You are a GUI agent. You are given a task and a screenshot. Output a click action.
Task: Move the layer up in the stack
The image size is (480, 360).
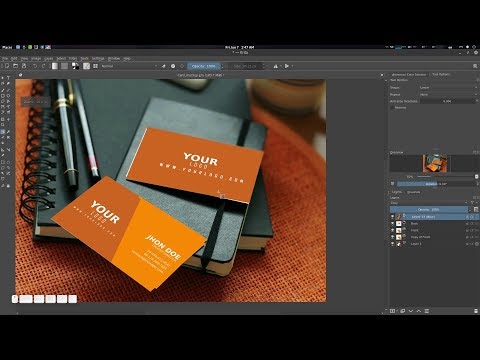tap(419, 311)
